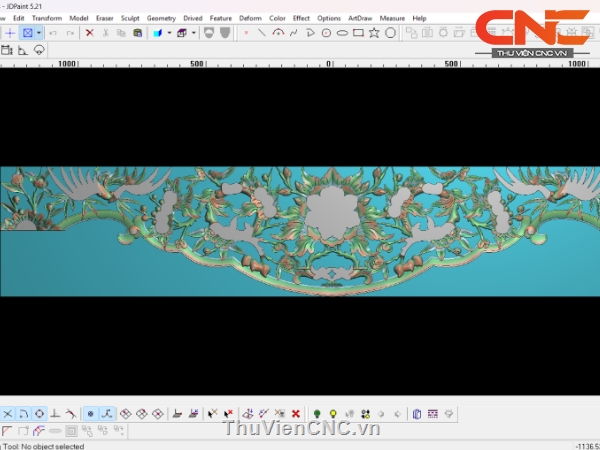The image size is (600, 450).
Task: Expand the dropdown arrow beside the selection box tool
Action: pos(38,33)
